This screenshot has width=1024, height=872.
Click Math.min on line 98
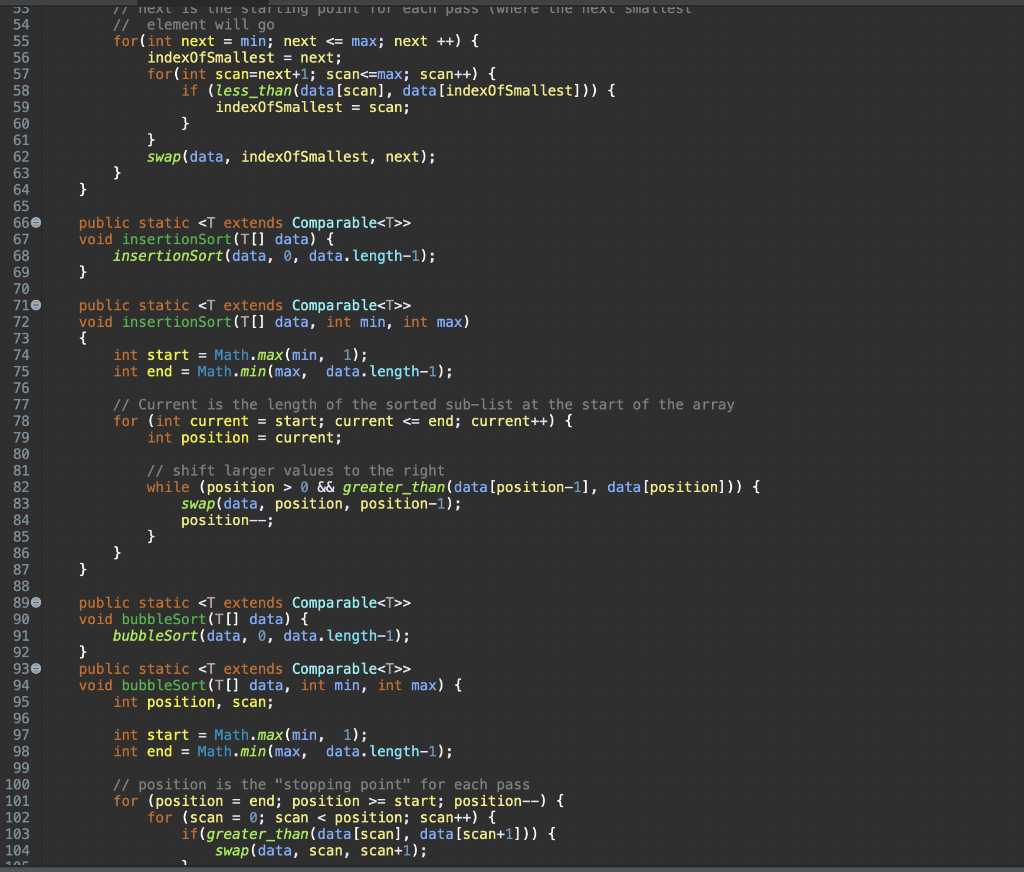pyautogui.click(x=232, y=751)
